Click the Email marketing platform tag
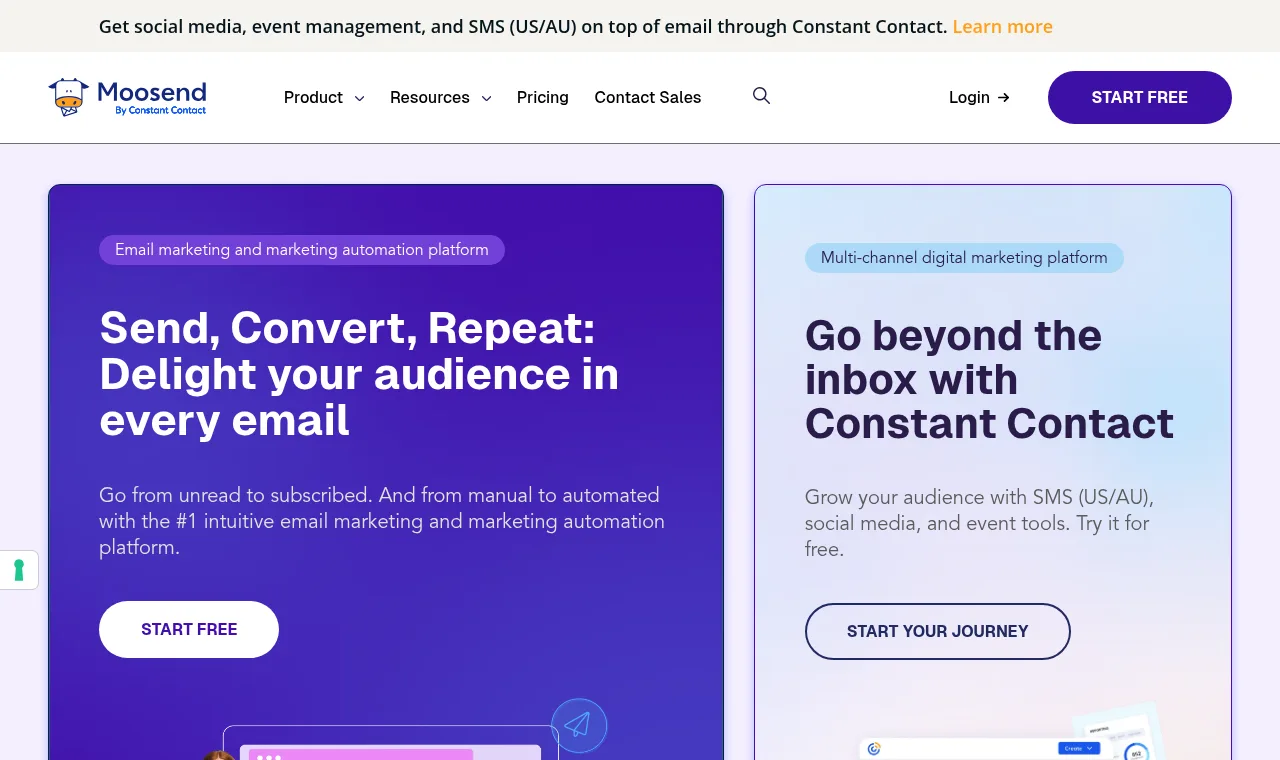The image size is (1280, 760). [302, 250]
